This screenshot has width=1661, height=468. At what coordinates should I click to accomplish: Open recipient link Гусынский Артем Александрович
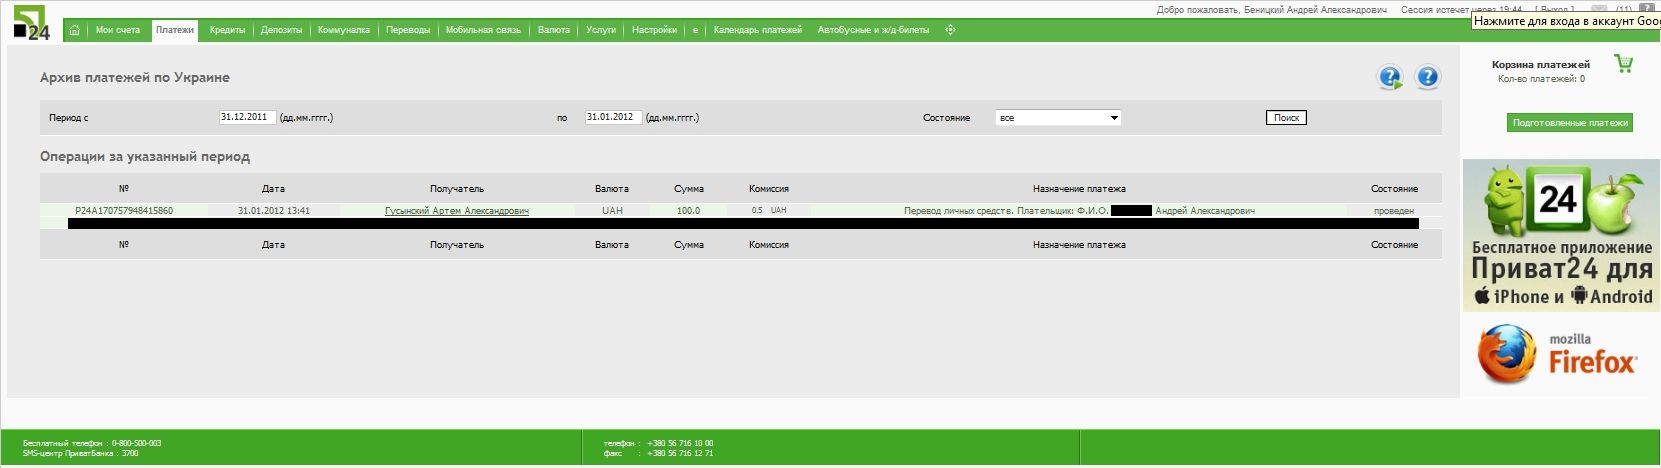[457, 211]
